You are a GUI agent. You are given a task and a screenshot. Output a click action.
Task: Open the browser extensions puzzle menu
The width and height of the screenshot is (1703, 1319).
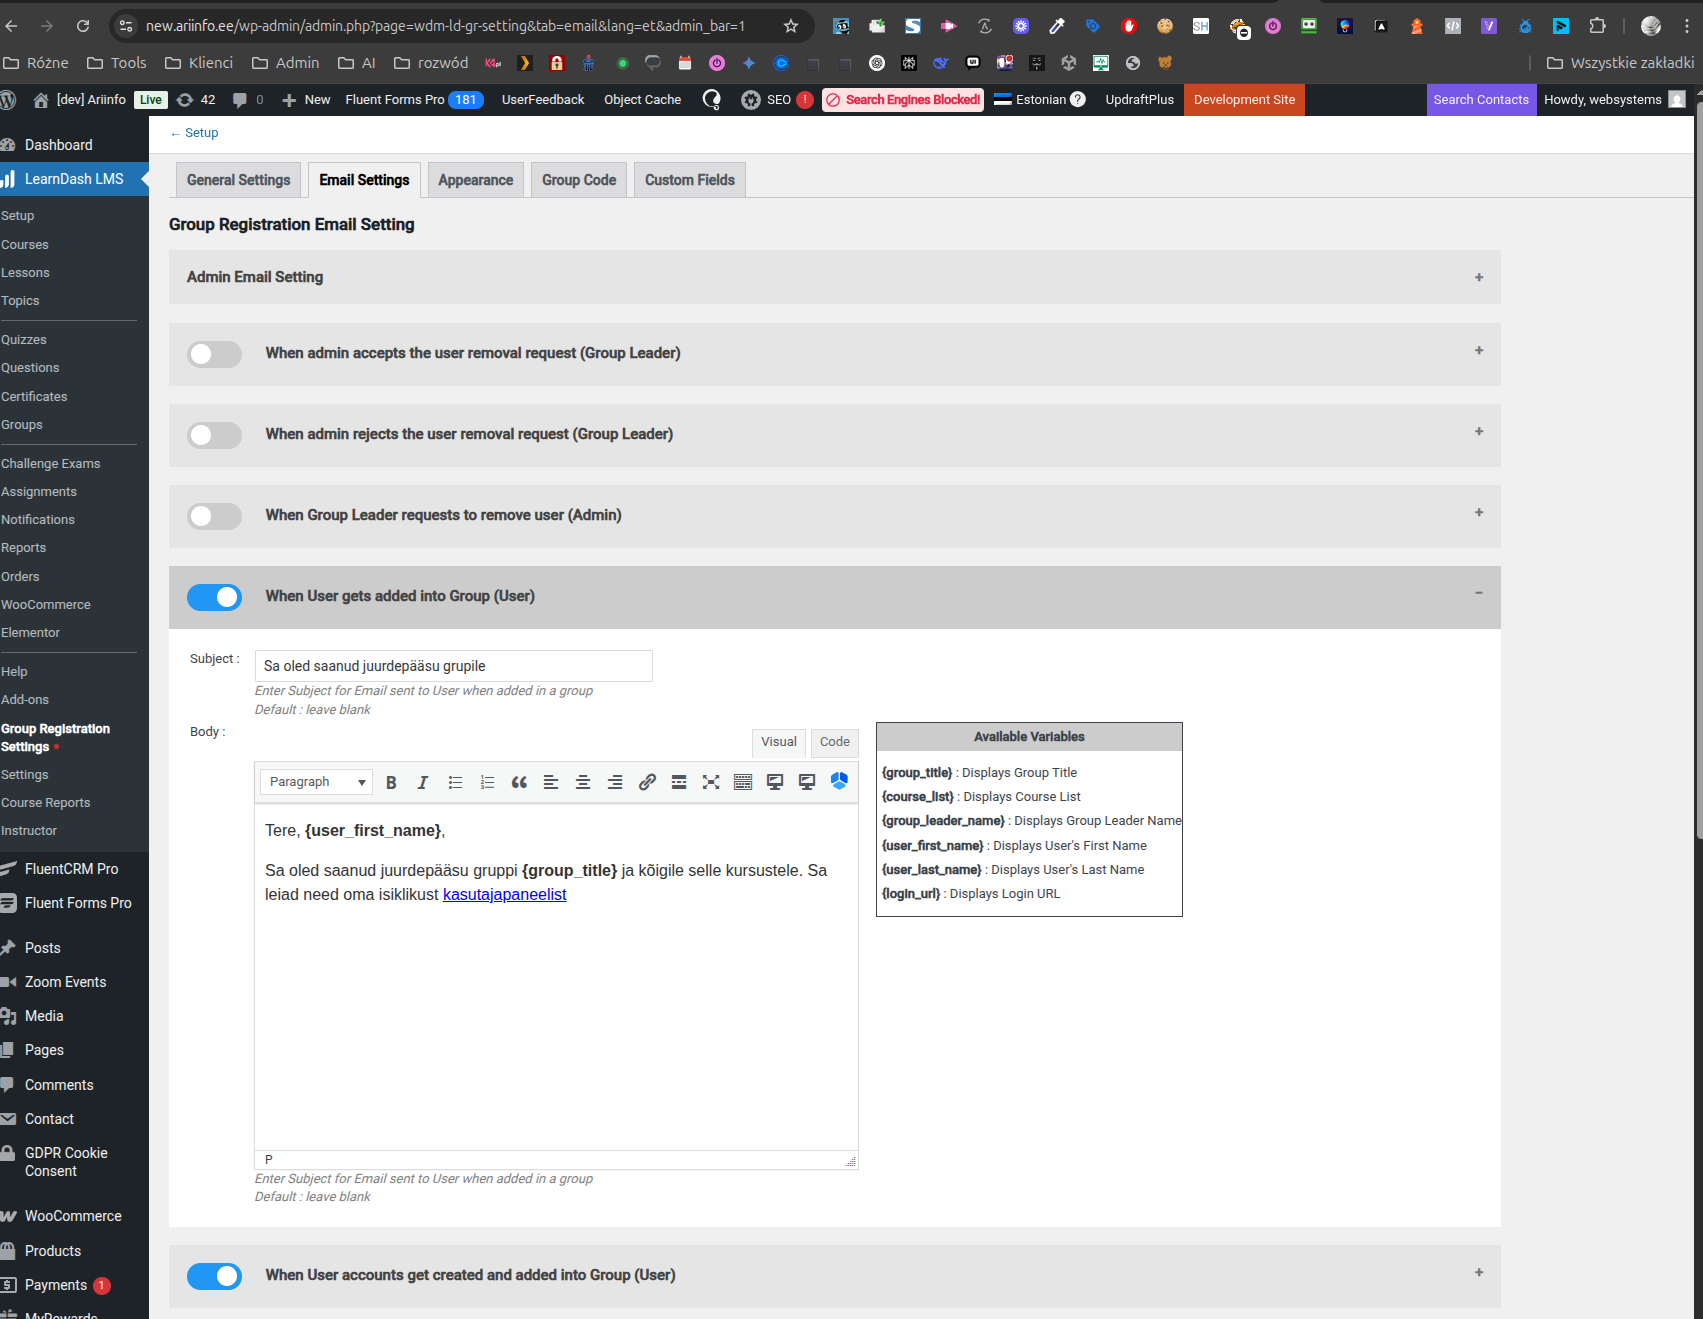click(x=1598, y=26)
